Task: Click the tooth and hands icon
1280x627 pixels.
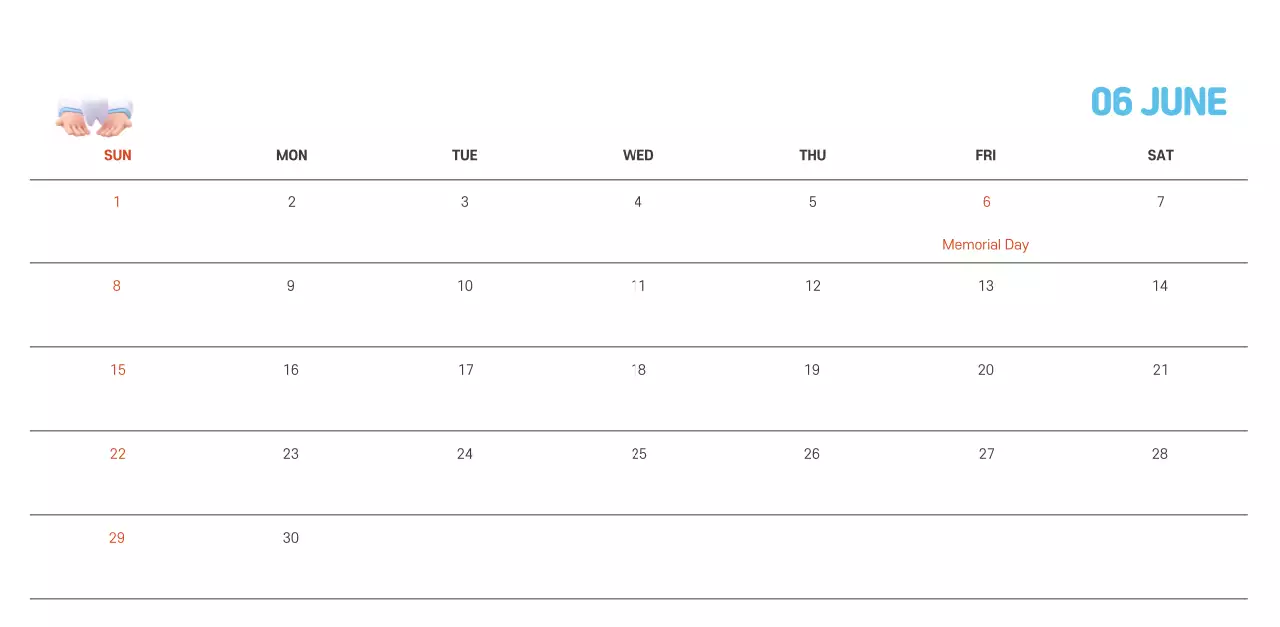Action: click(x=94, y=117)
